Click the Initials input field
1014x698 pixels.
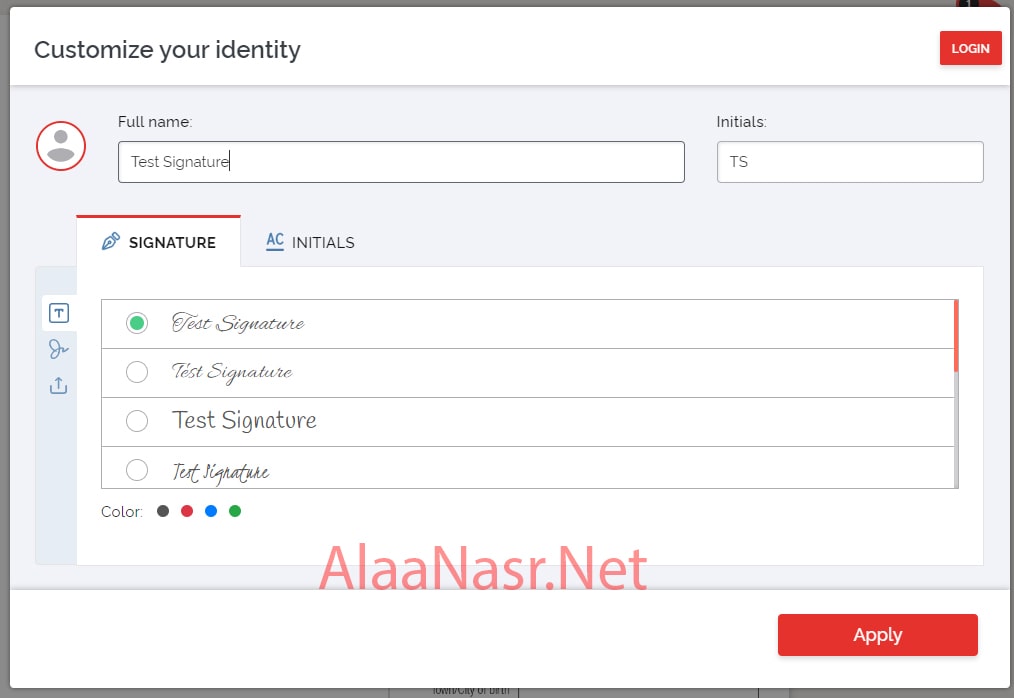[849, 162]
